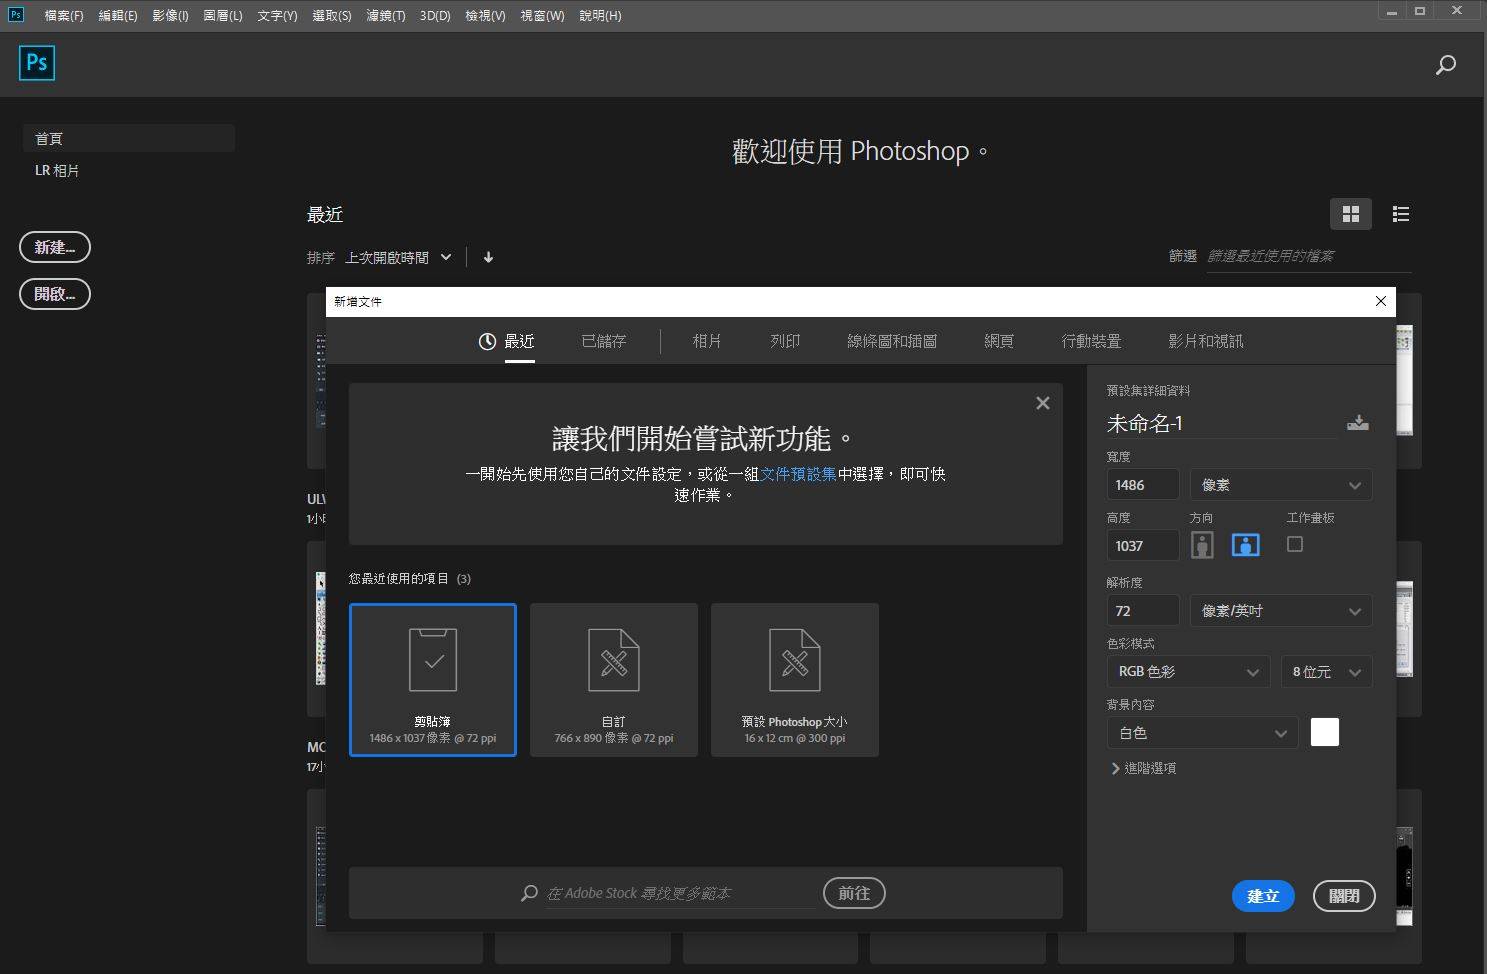Viewport: 1487px width, 974px height.
Task: Click the 篩選最近使用的檔案 filter field
Action: click(x=1309, y=256)
